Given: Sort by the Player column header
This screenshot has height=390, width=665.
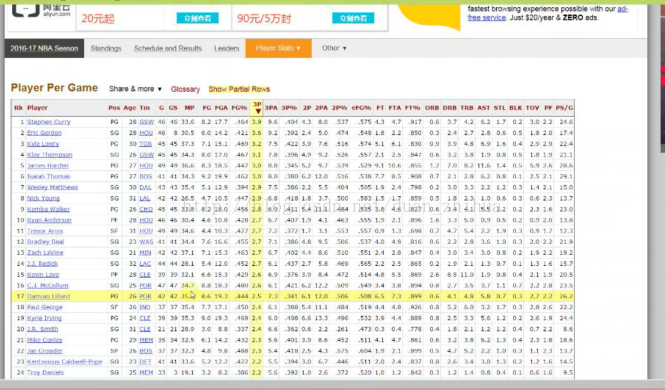Looking at the screenshot, I should [x=37, y=108].
